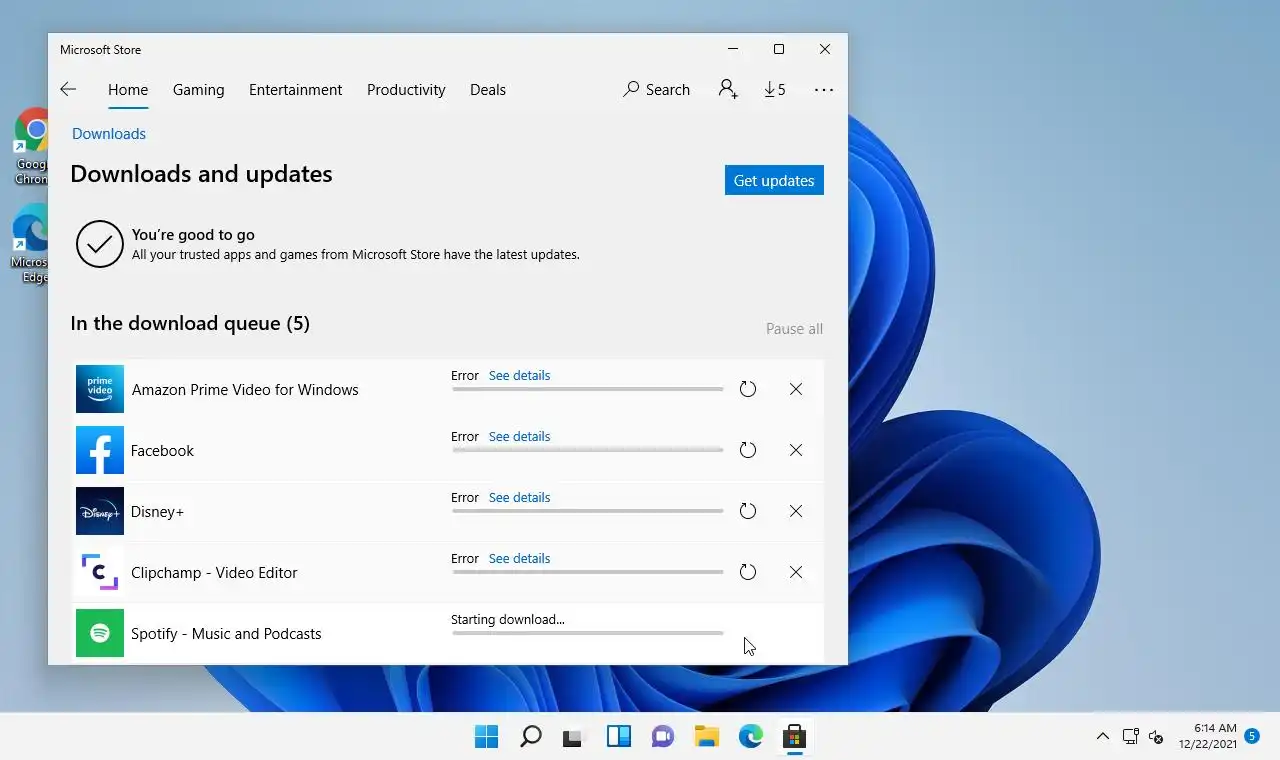The image size is (1280, 760).
Task: Select the Microsoft Edge desktop shortcut
Action: (32, 245)
